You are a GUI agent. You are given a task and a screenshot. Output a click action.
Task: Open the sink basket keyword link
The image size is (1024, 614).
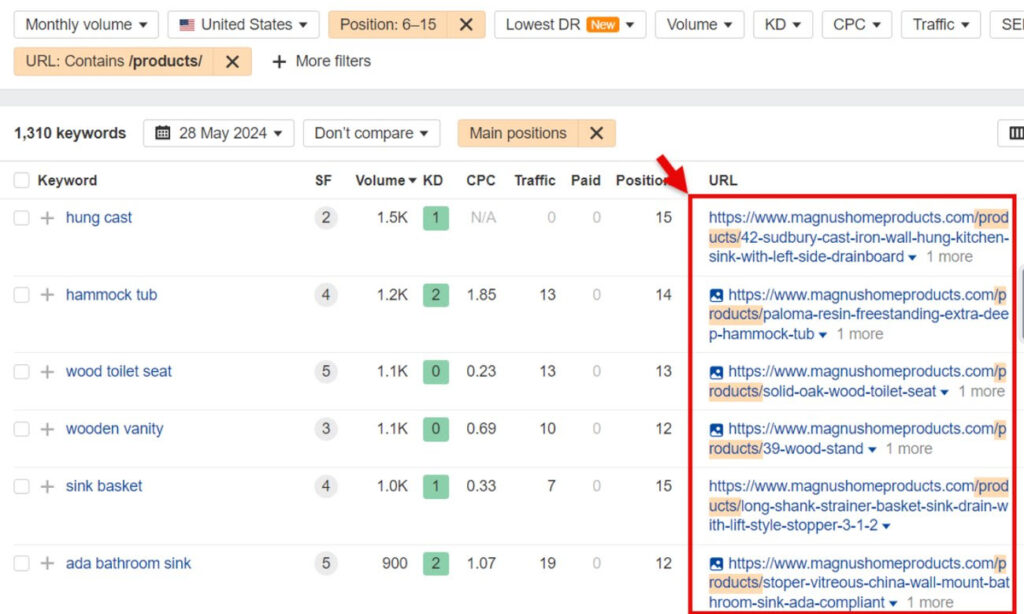[x=104, y=487]
